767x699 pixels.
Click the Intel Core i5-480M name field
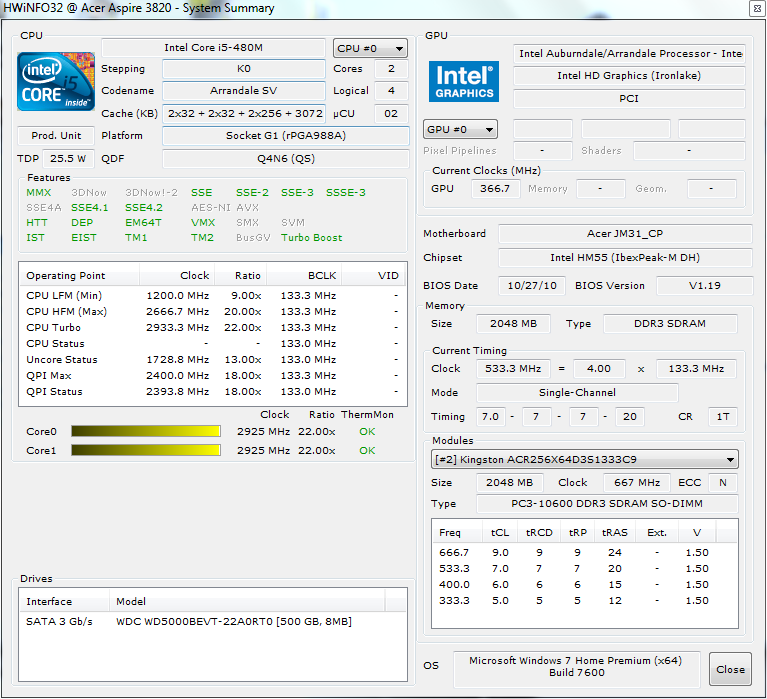pyautogui.click(x=213, y=47)
